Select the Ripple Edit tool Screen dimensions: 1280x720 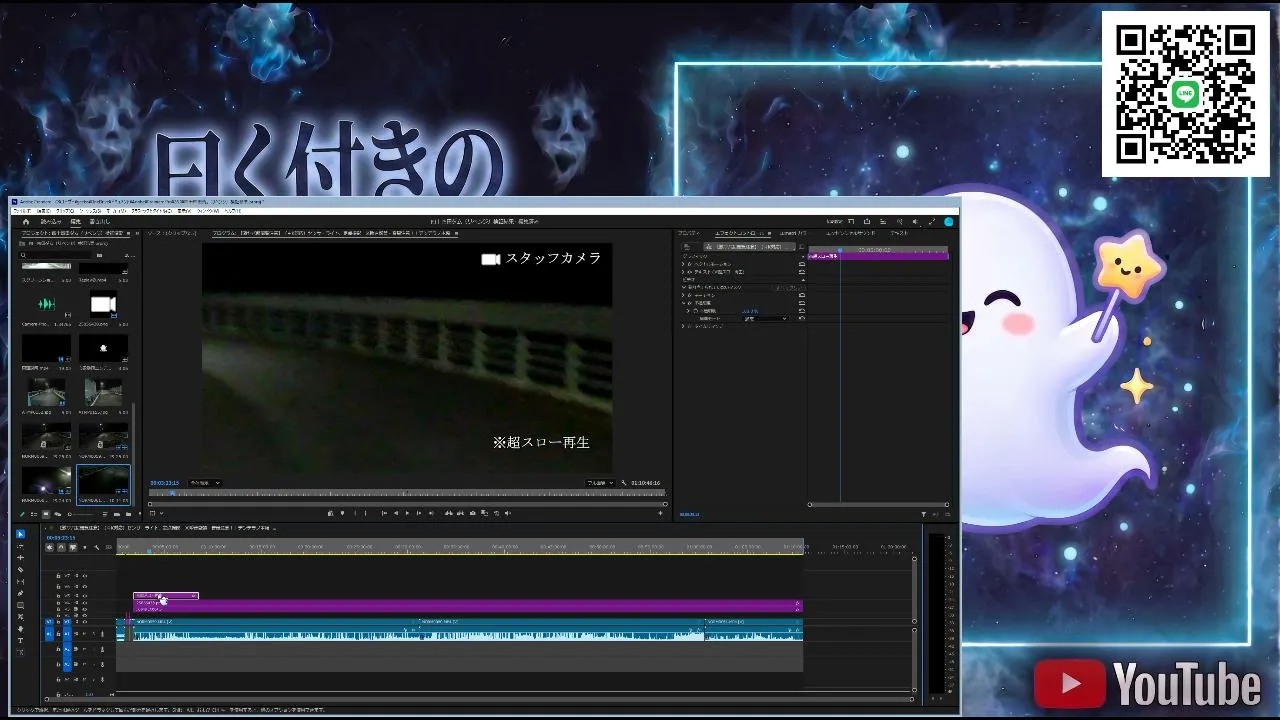point(20,558)
